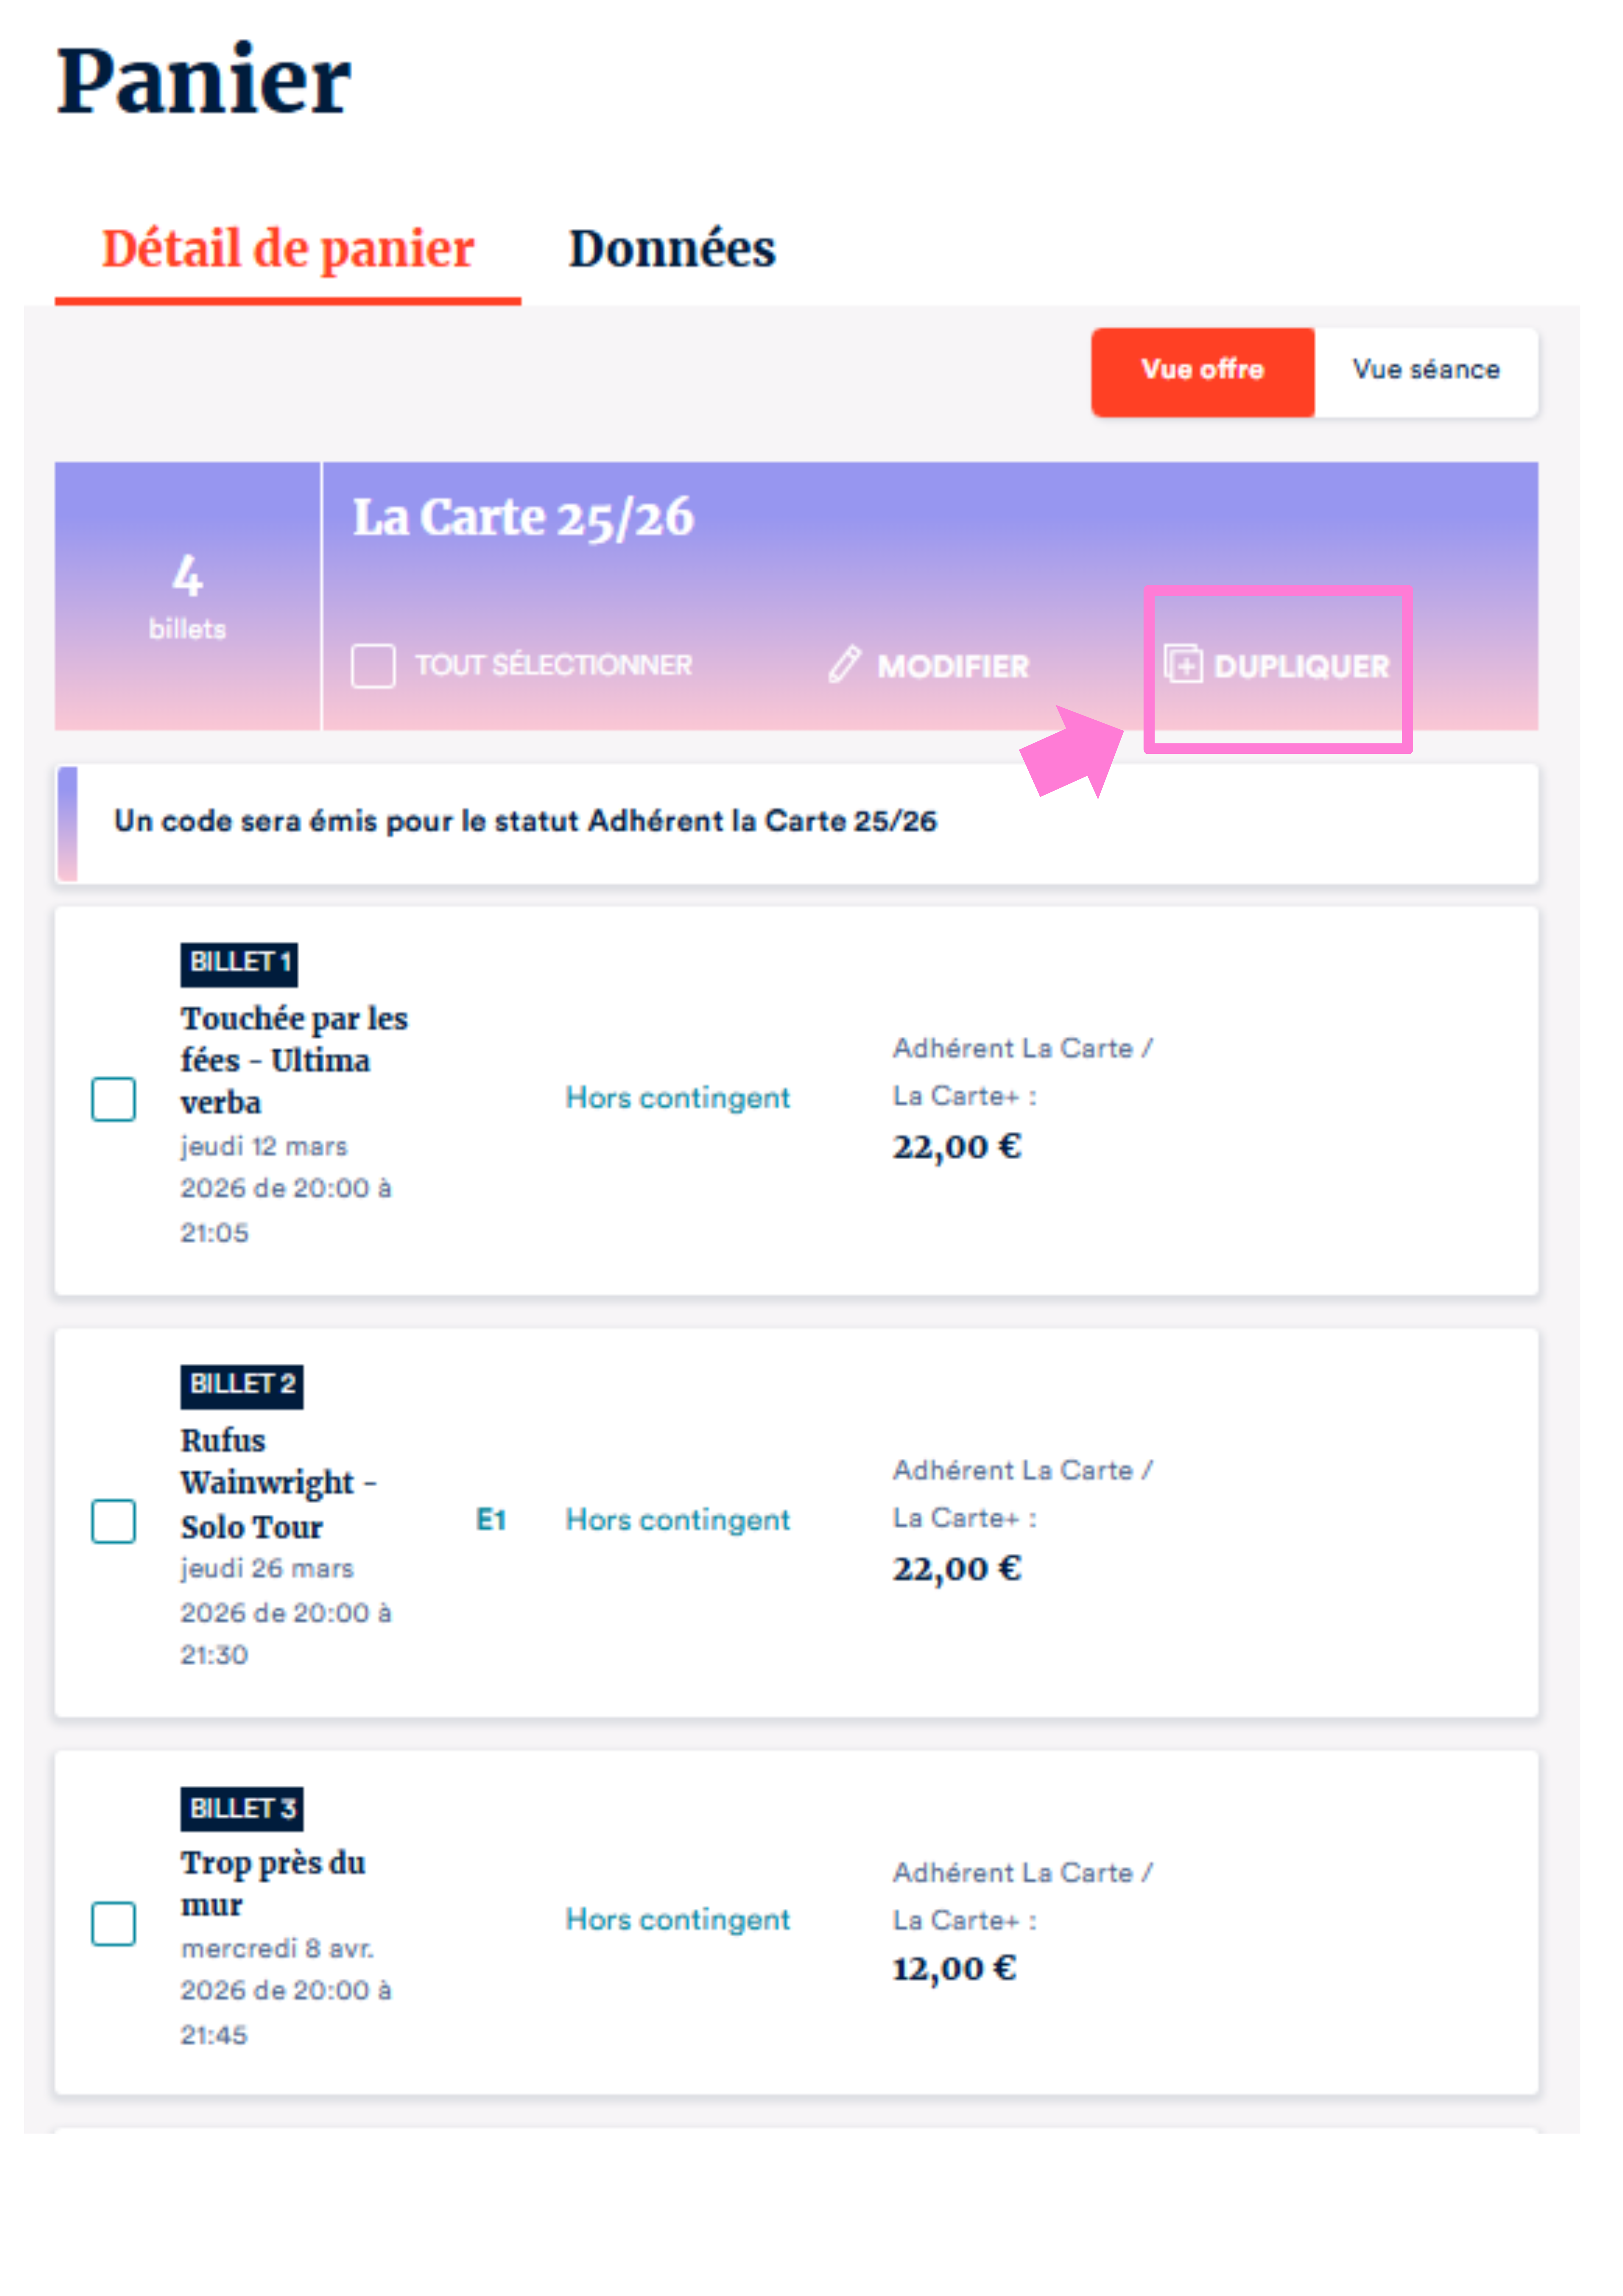Screen dimensions: 1623x2296
Task: Select the Trop près du mur checkbox
Action: pyautogui.click(x=114, y=1923)
